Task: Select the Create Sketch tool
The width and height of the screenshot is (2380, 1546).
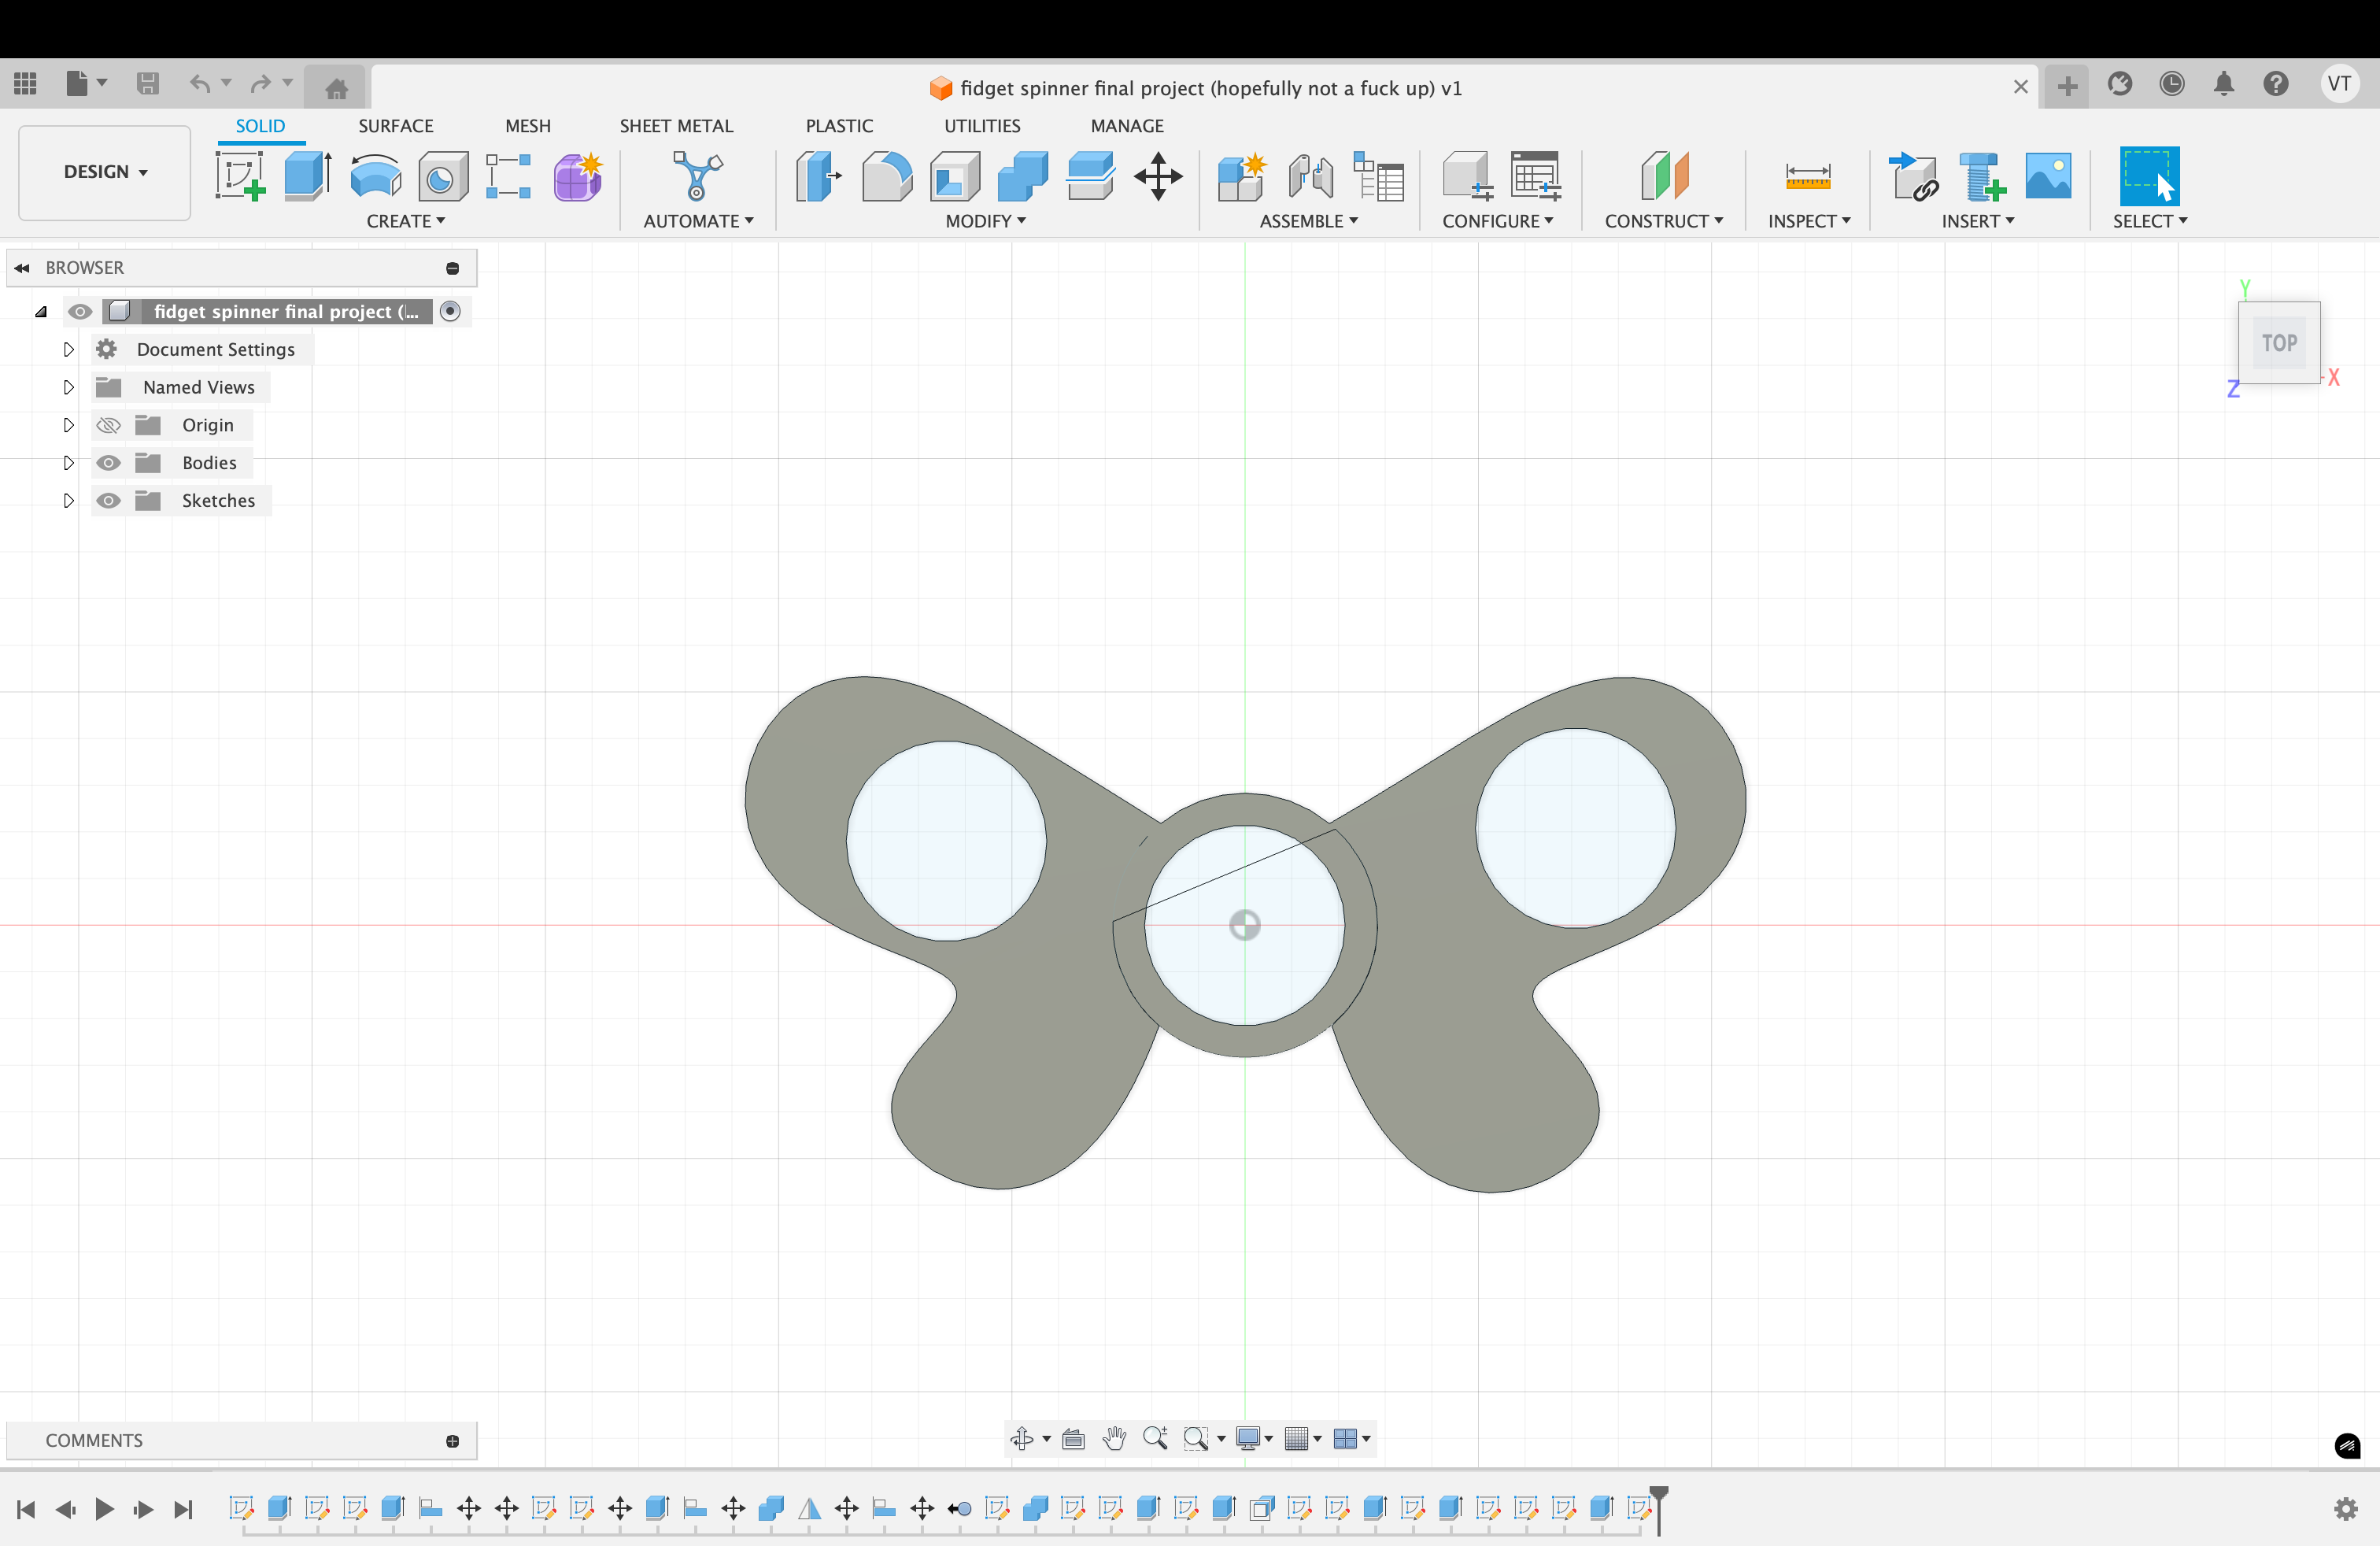Action: coord(239,176)
